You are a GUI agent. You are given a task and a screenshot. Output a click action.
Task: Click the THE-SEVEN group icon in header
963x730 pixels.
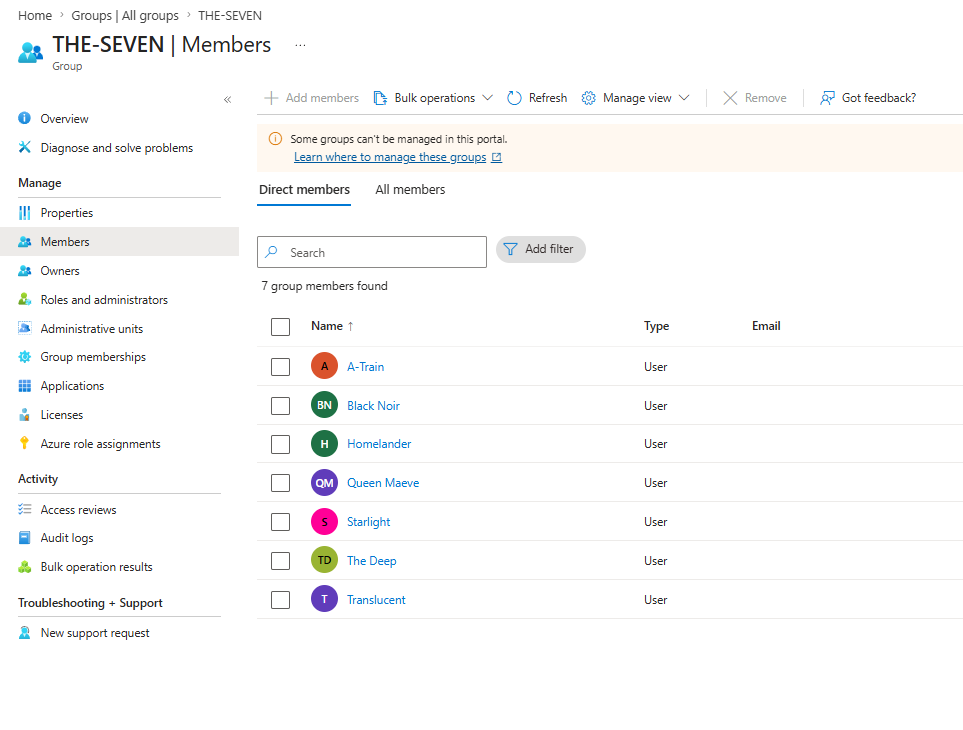pos(31,53)
